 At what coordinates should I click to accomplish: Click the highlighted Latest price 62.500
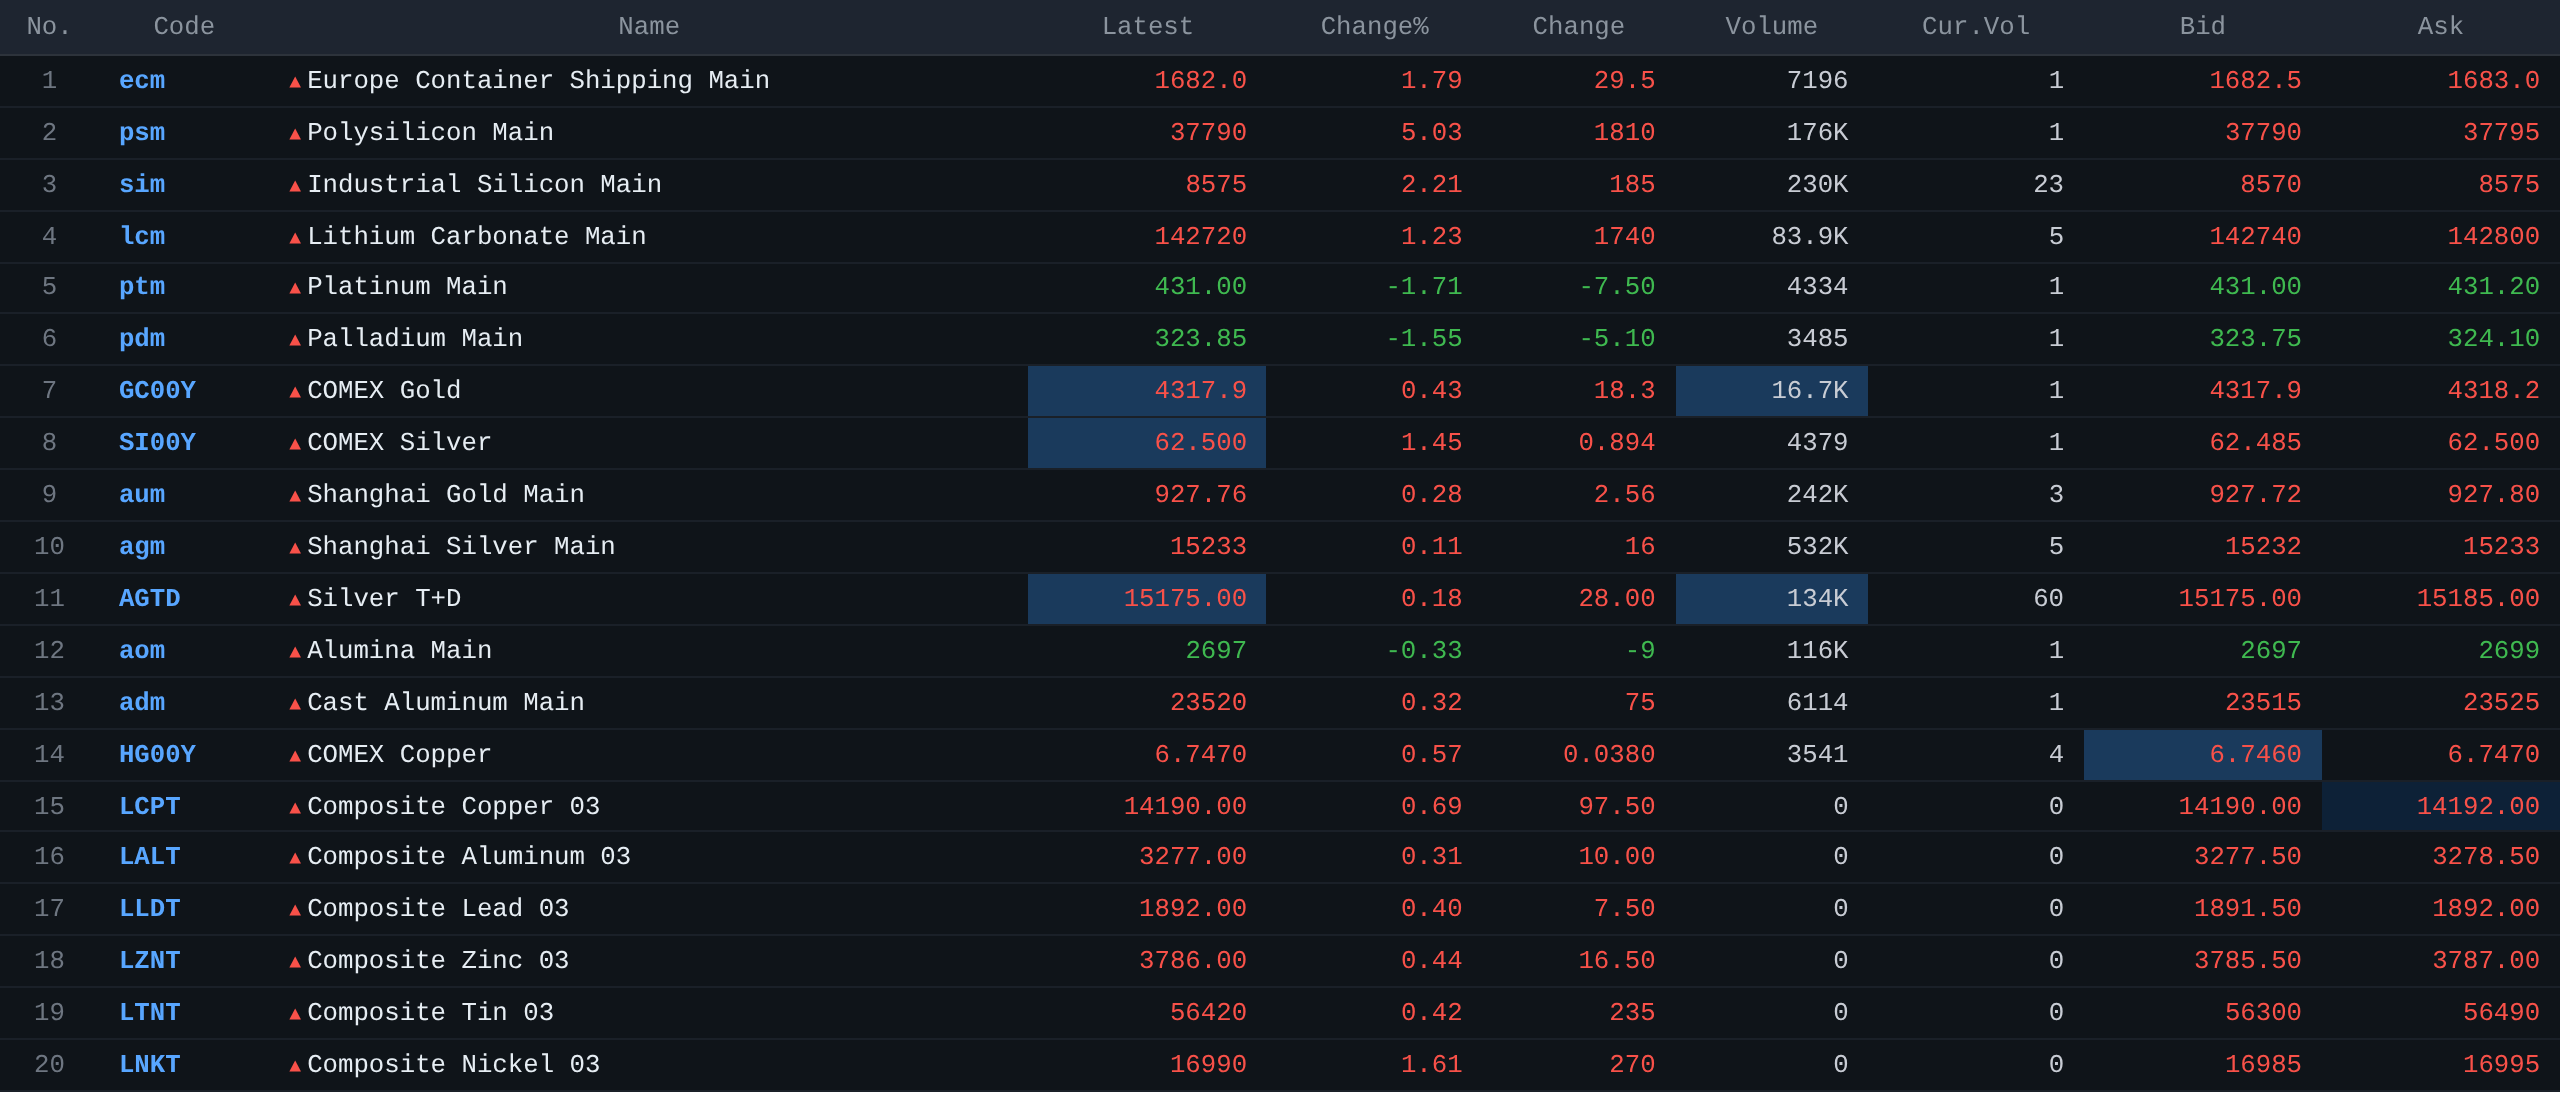pyautogui.click(x=1147, y=443)
